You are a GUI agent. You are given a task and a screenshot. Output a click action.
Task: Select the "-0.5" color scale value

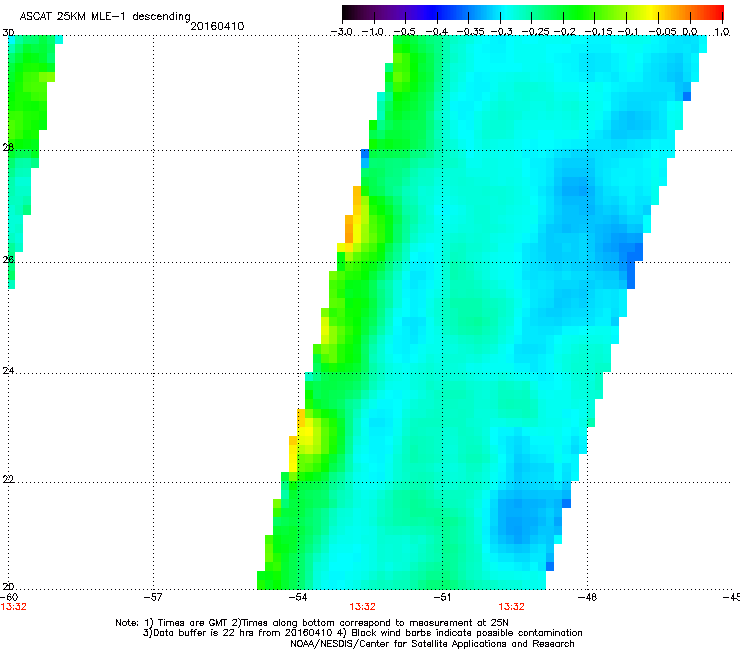(404, 32)
